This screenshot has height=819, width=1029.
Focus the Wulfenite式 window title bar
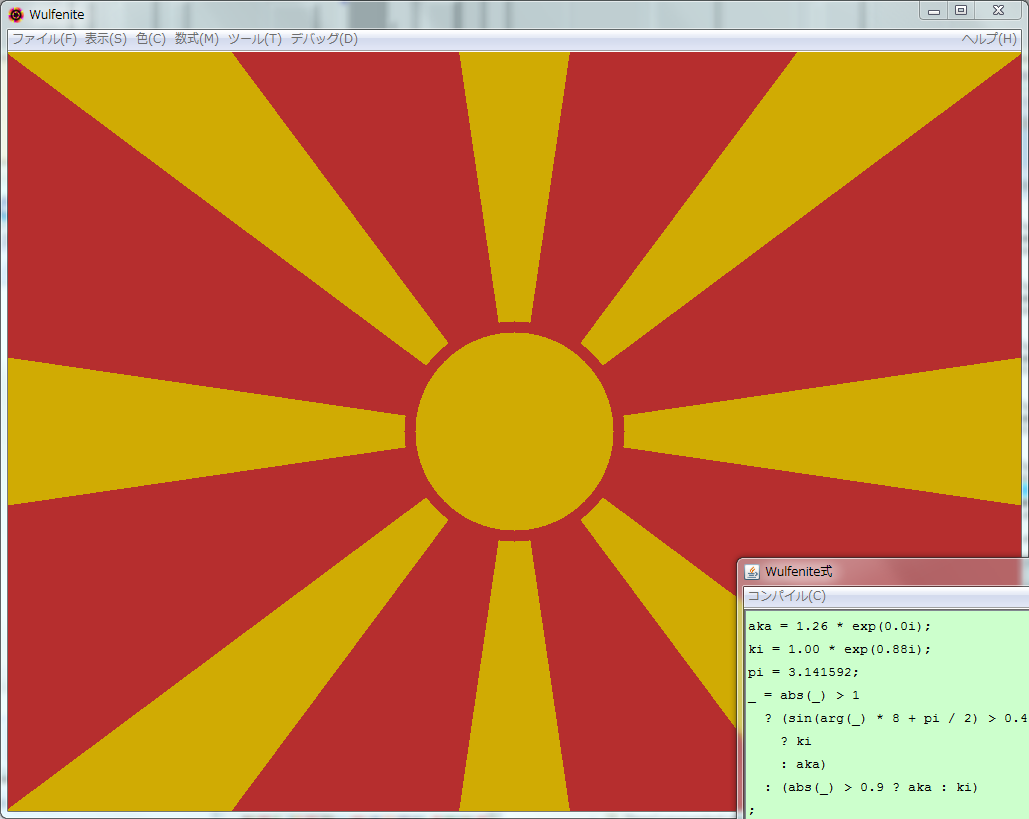[900, 572]
